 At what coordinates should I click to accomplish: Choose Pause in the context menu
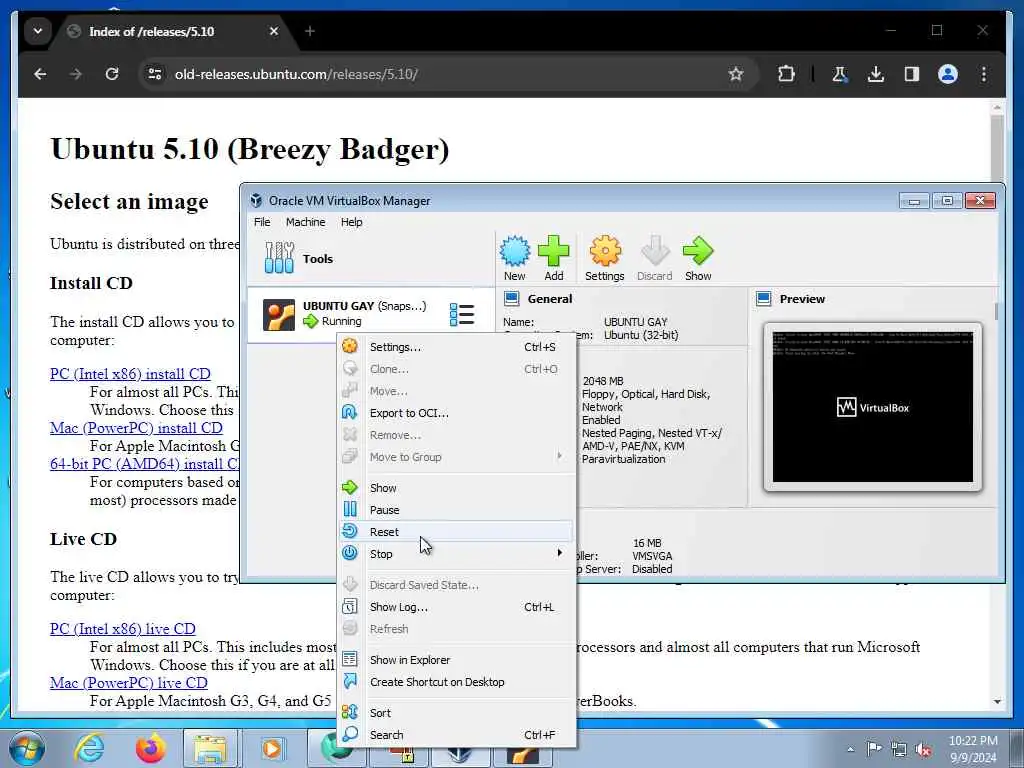pos(457,510)
